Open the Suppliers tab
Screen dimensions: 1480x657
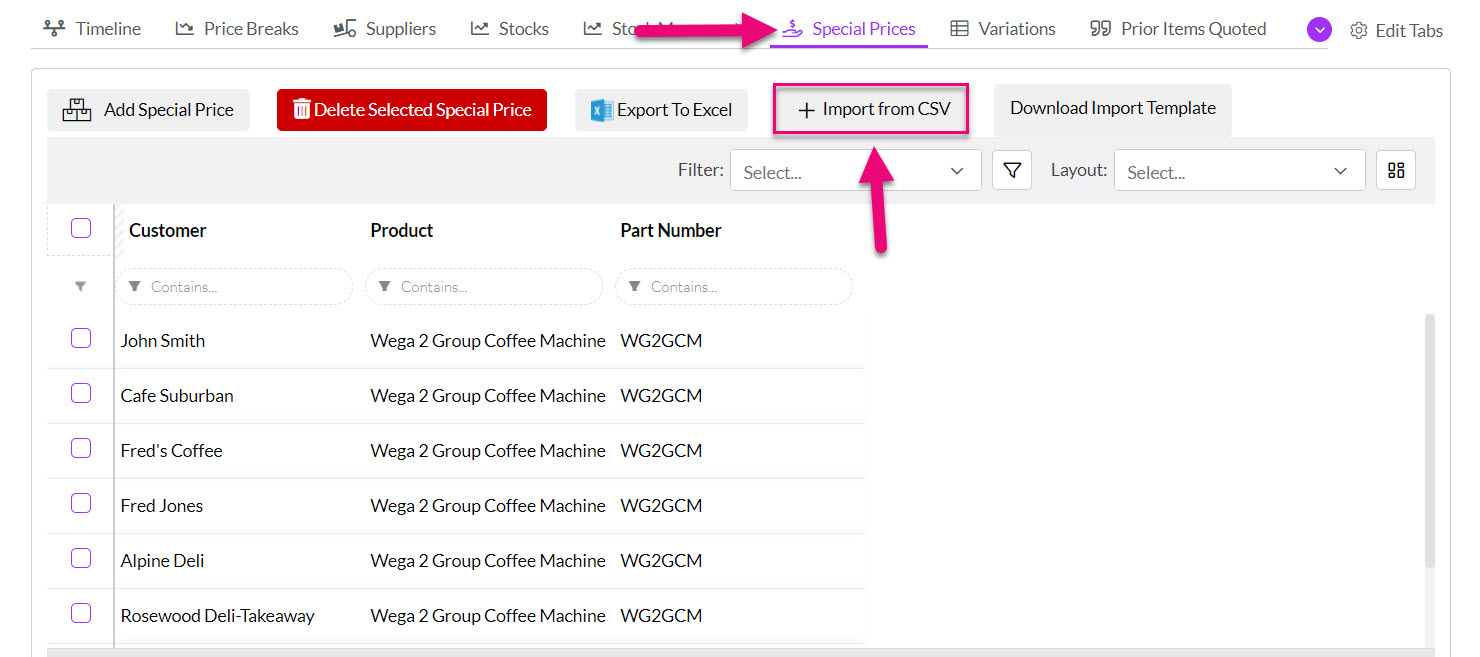tap(385, 29)
